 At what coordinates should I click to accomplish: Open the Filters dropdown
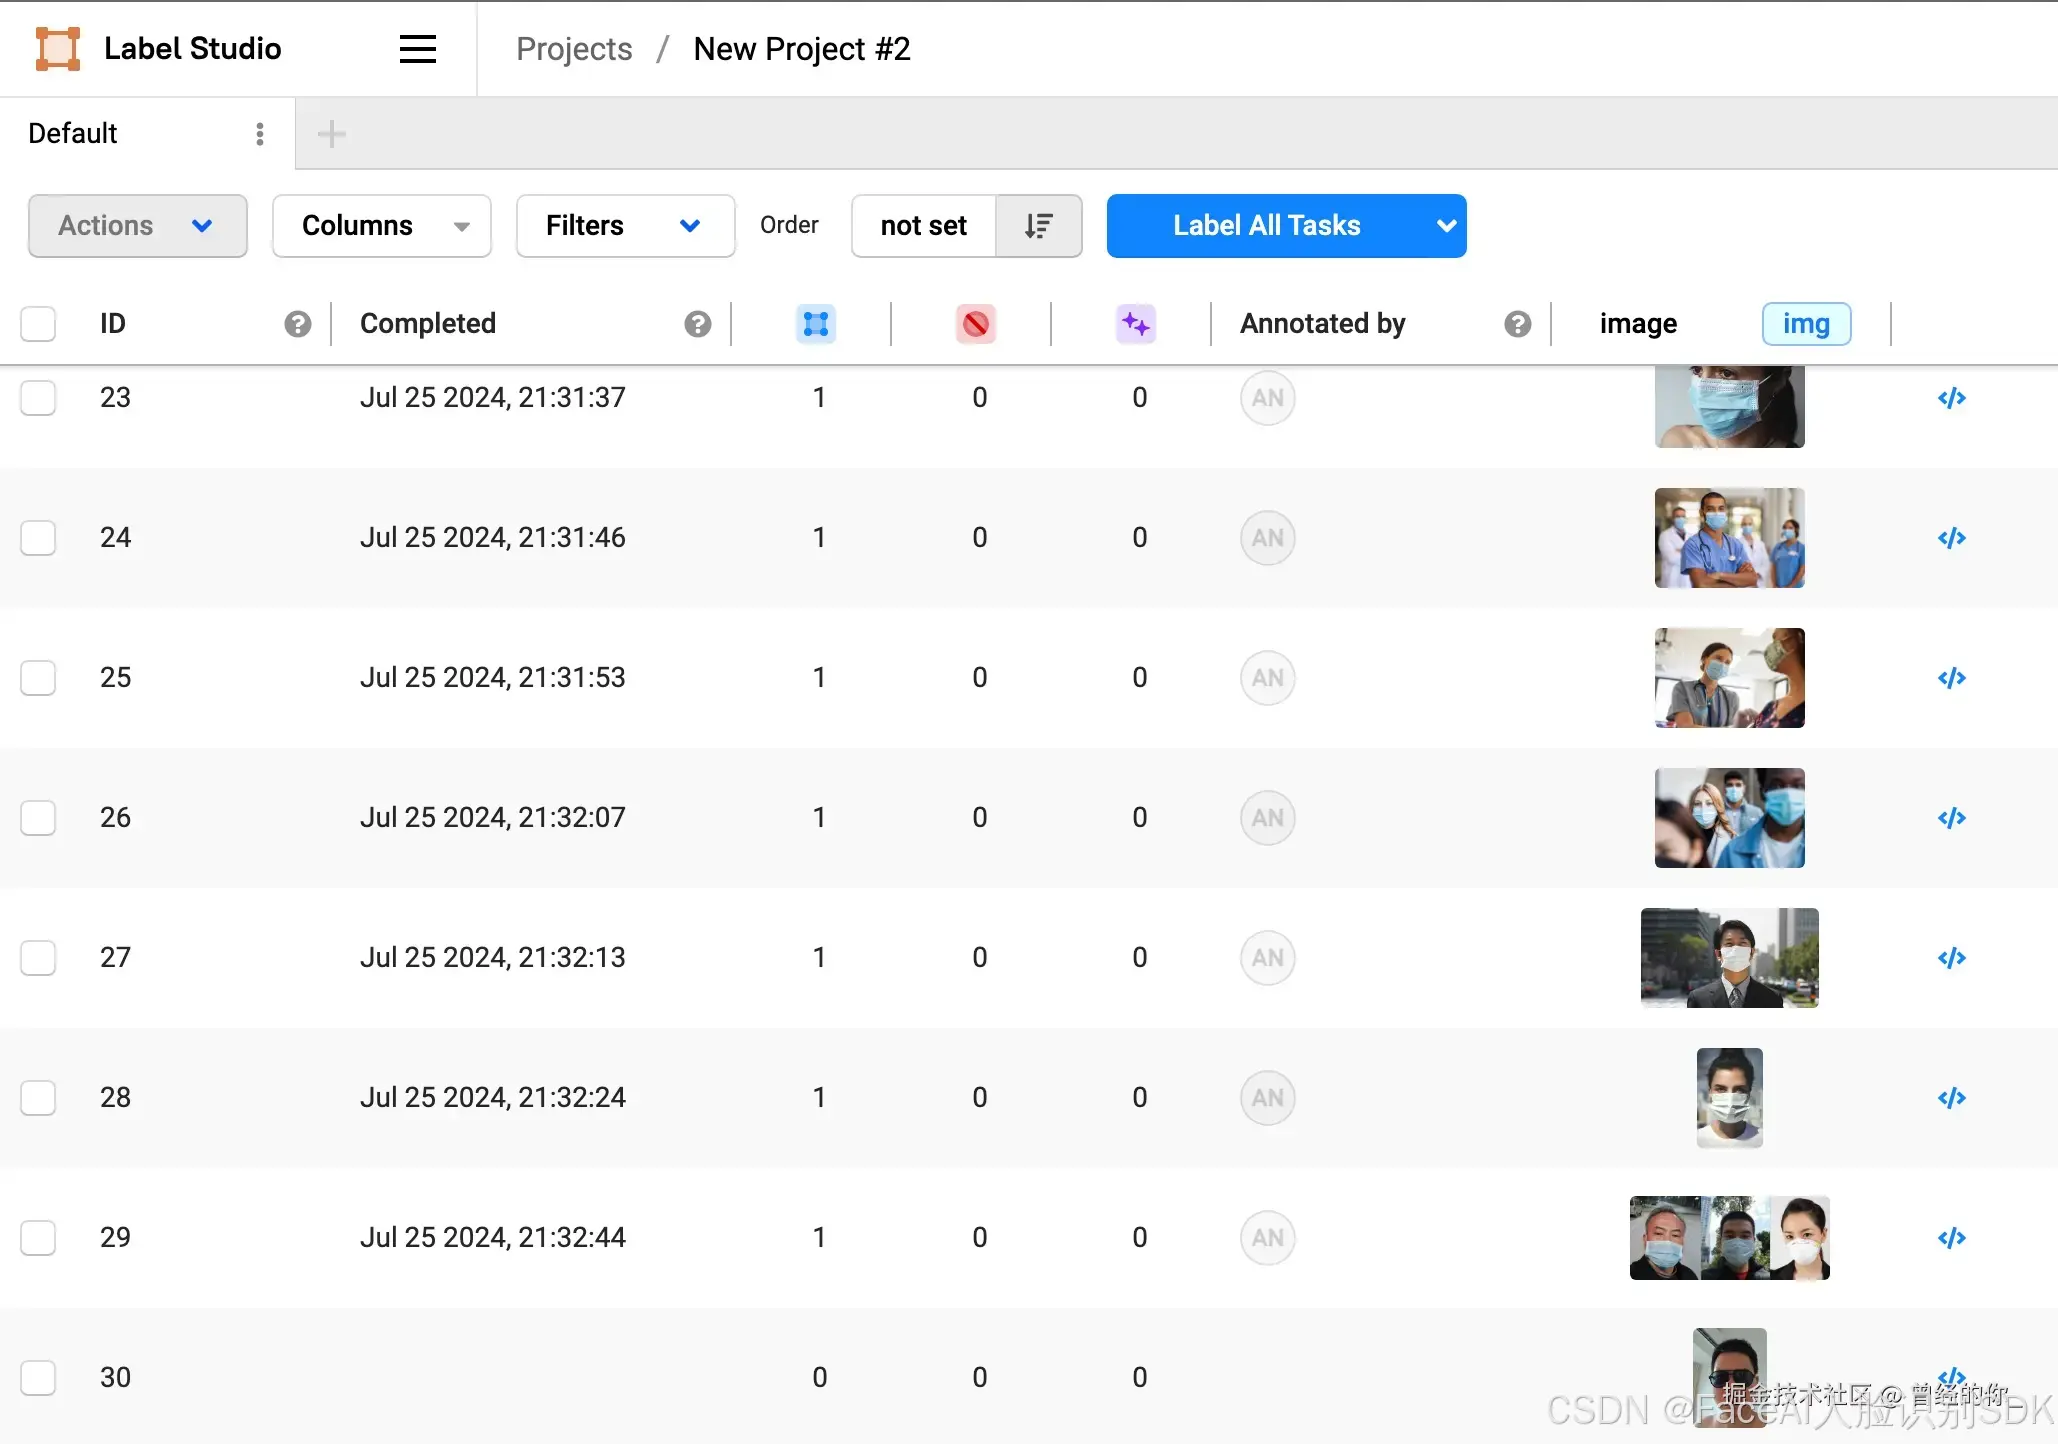[625, 226]
